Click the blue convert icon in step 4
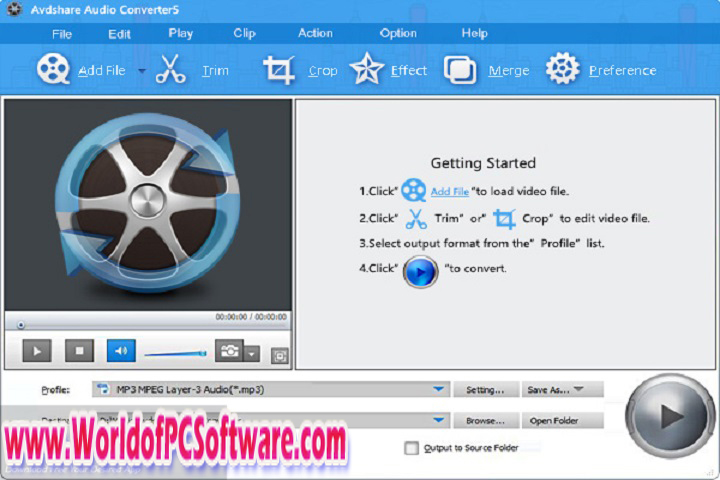The image size is (720, 480). point(420,271)
